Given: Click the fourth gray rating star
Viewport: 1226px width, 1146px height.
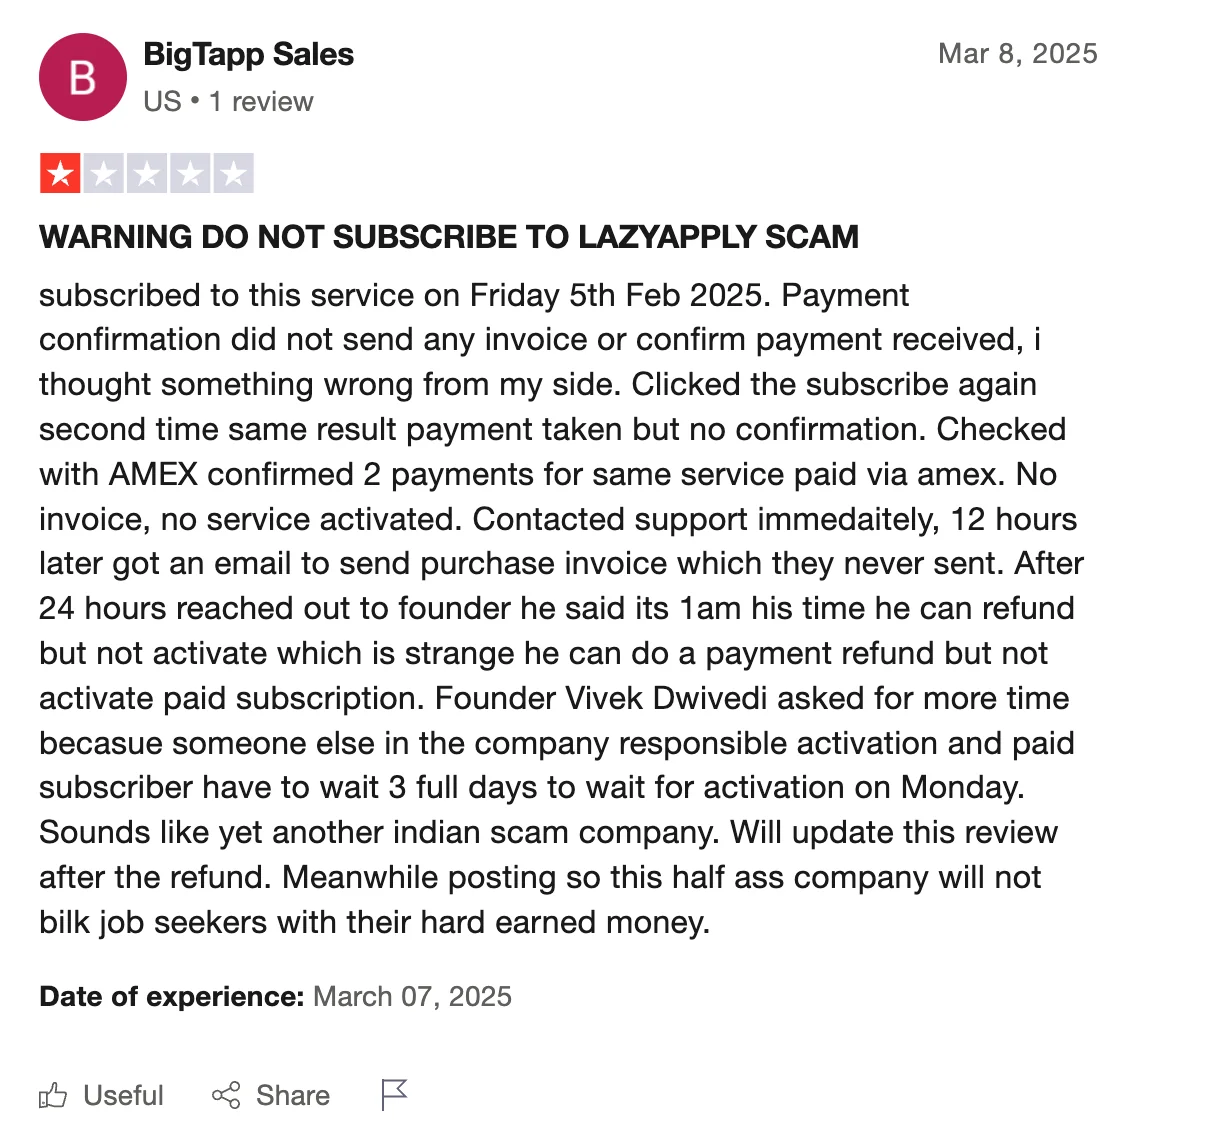Looking at the screenshot, I should coord(190,174).
